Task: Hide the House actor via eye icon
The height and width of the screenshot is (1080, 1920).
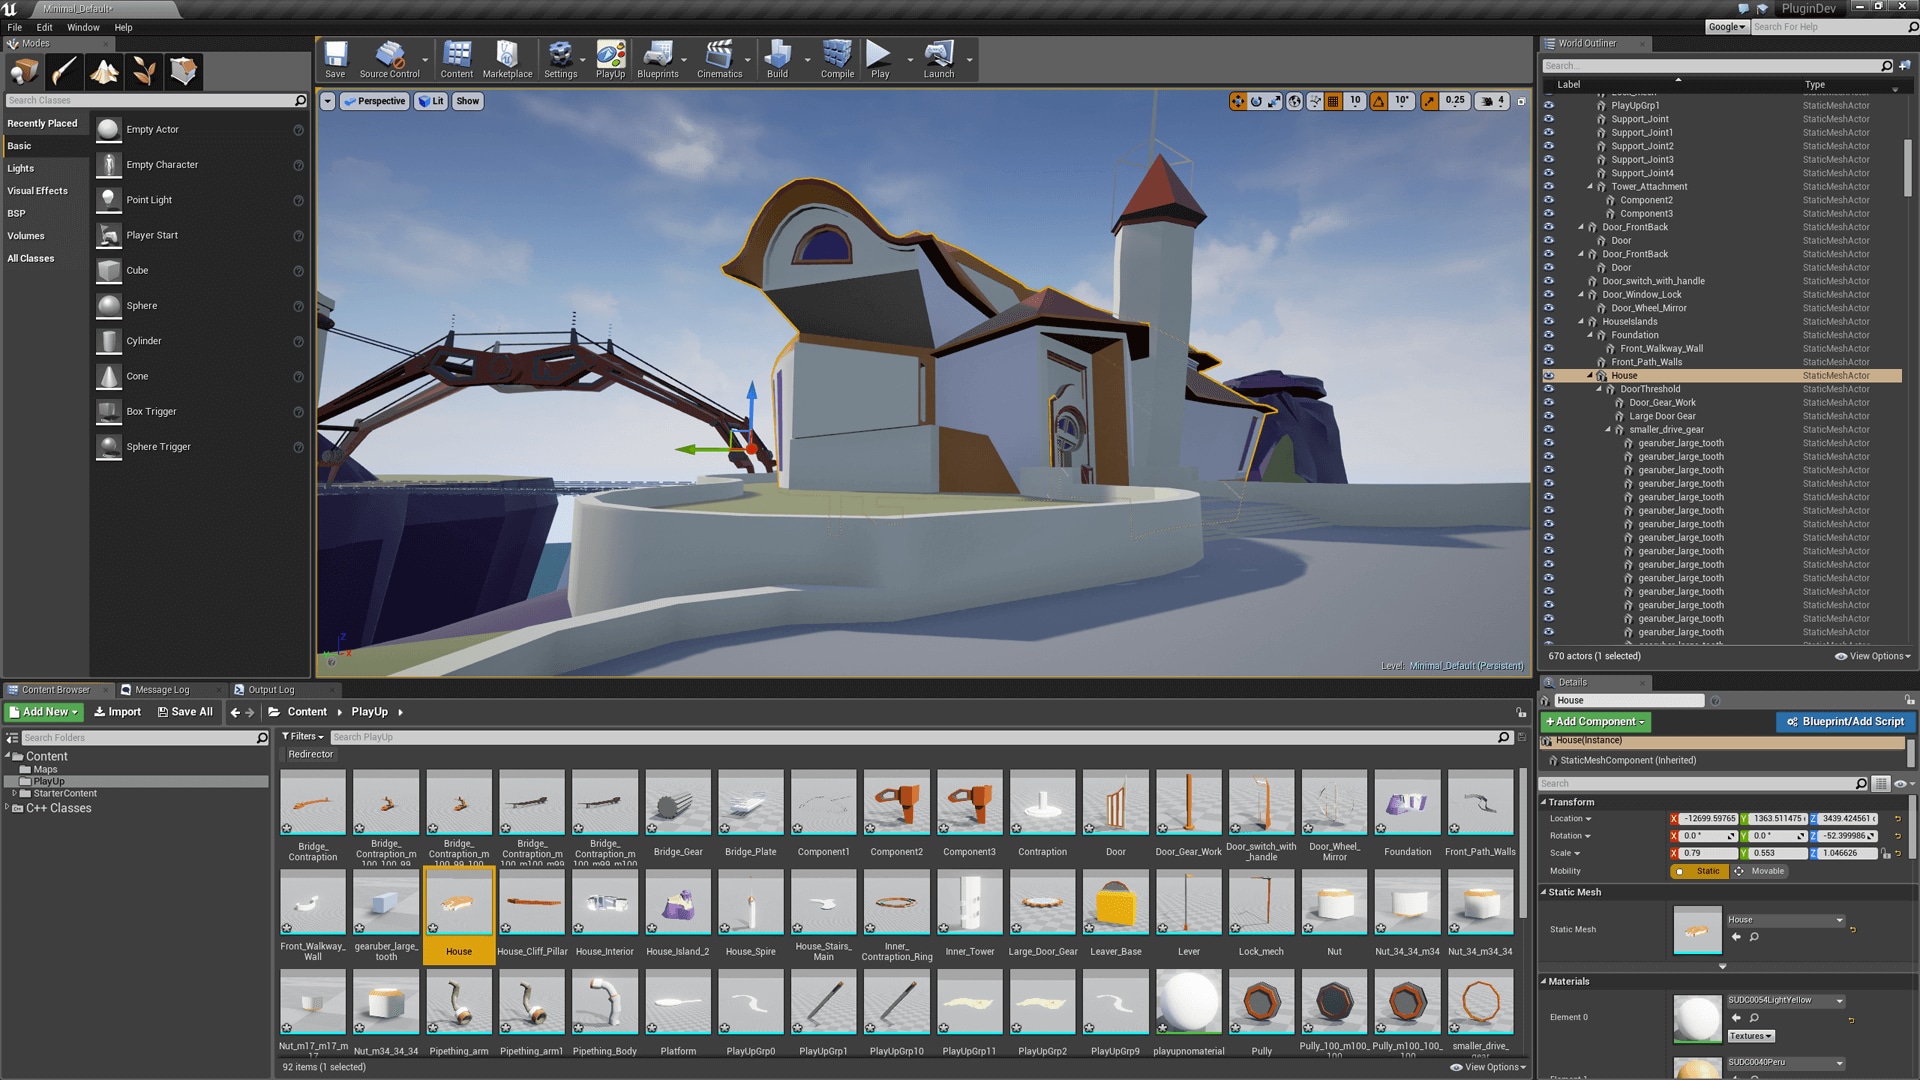Action: click(1549, 376)
